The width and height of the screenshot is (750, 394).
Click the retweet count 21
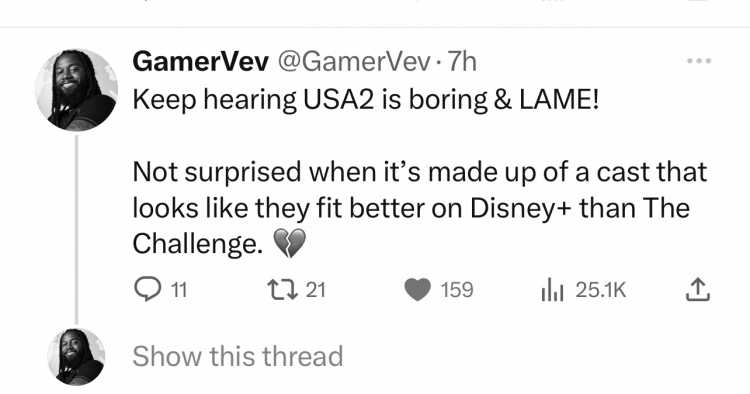coord(316,290)
